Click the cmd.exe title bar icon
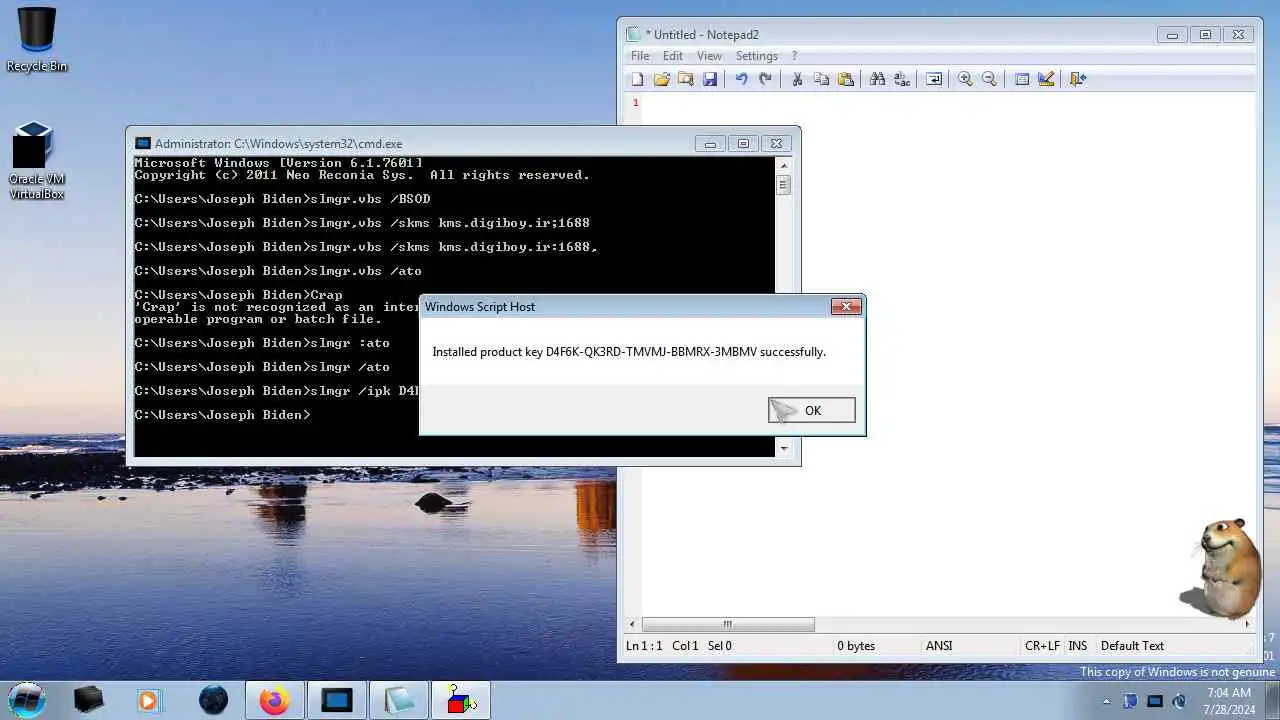The height and width of the screenshot is (720, 1280). tap(143, 144)
